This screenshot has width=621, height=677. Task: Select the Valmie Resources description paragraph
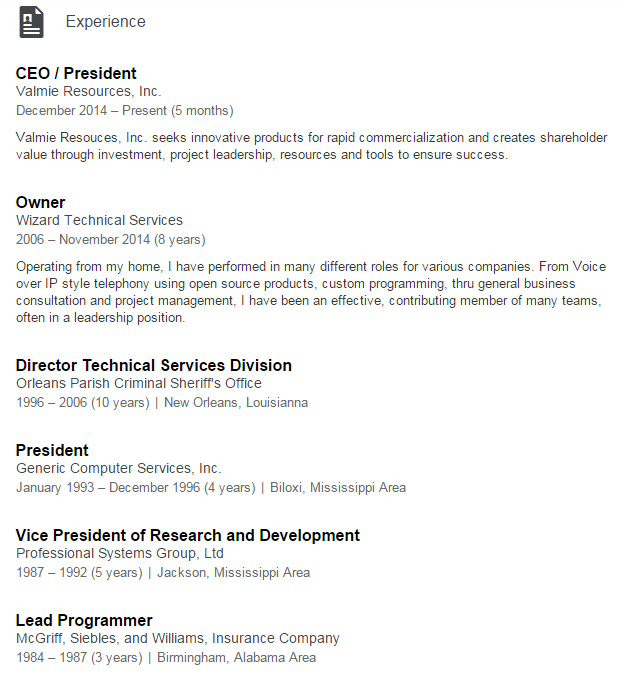(311, 146)
